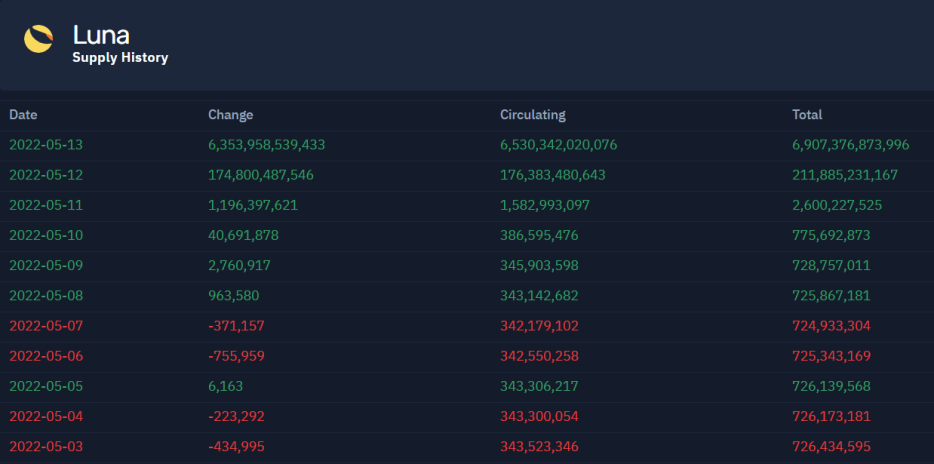
Task: Select the change value 6,163
Action: point(226,387)
